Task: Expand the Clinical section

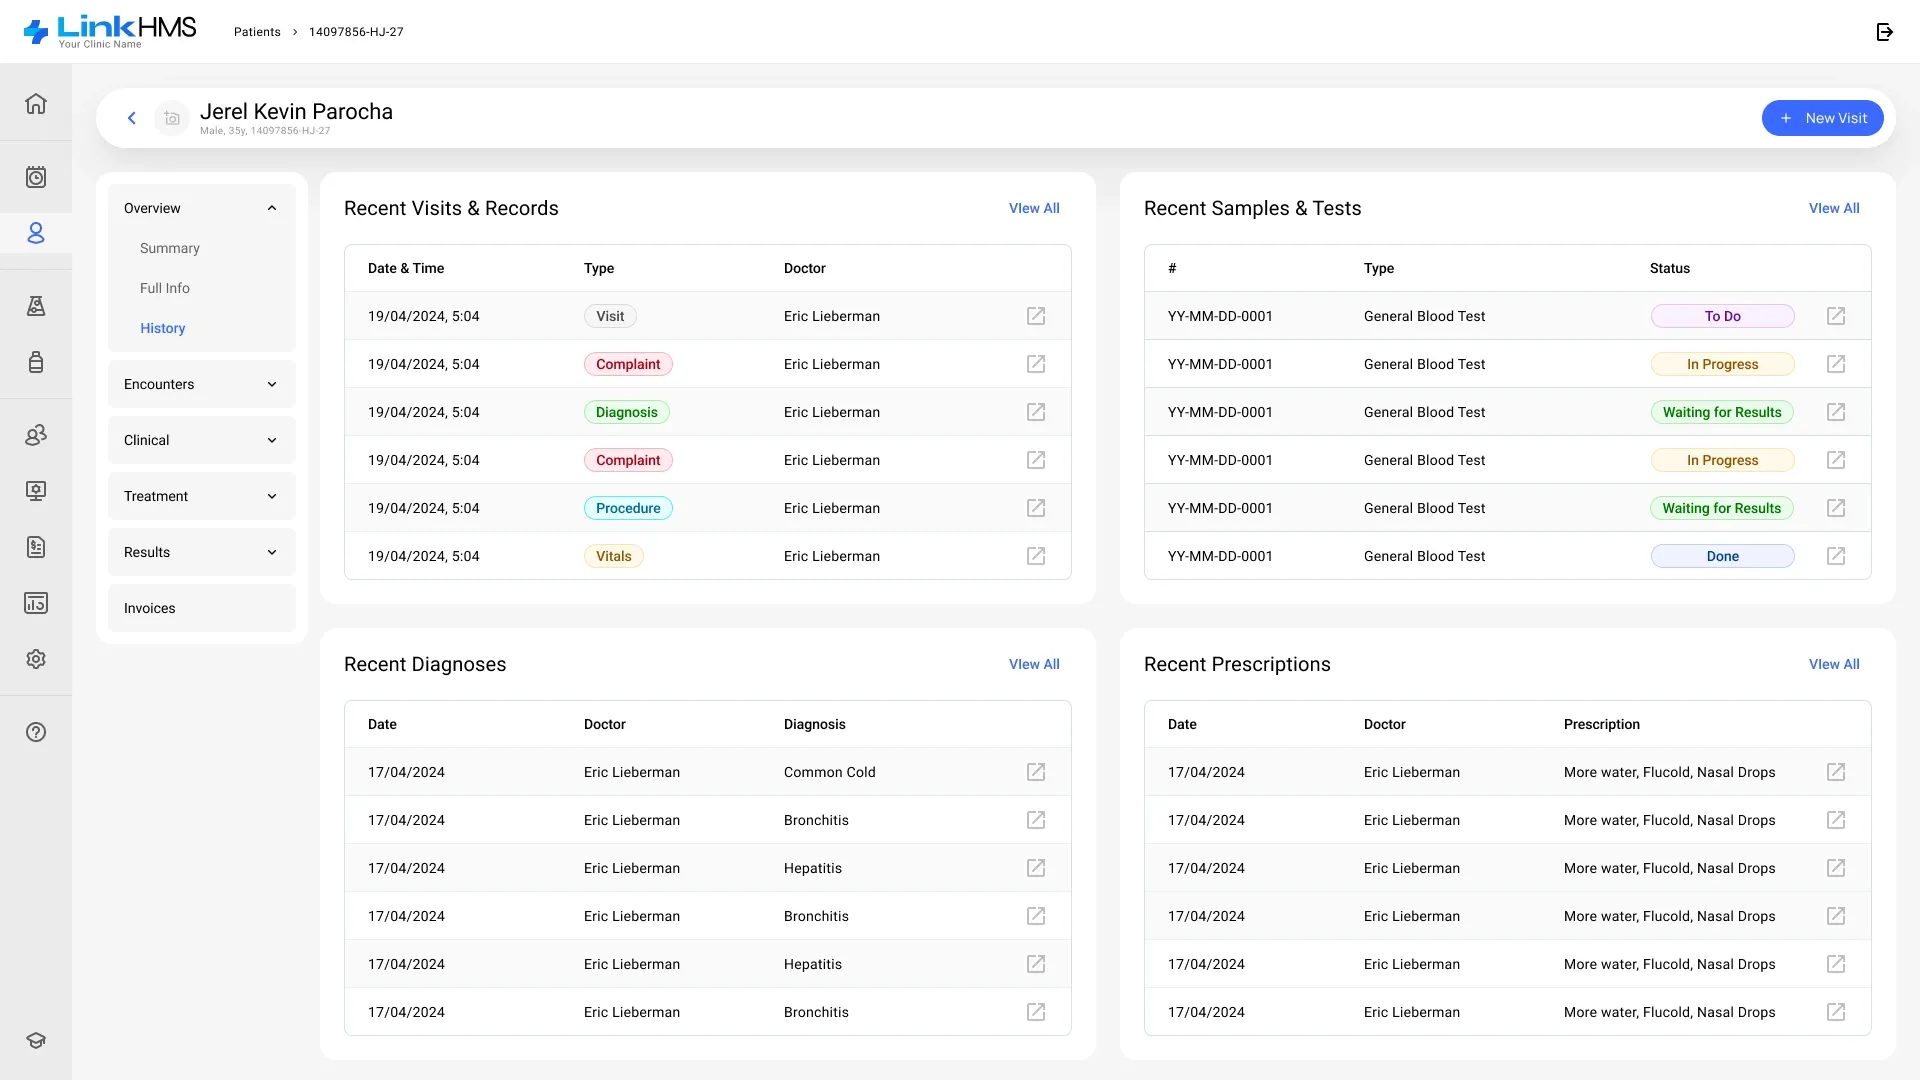Action: (x=202, y=440)
